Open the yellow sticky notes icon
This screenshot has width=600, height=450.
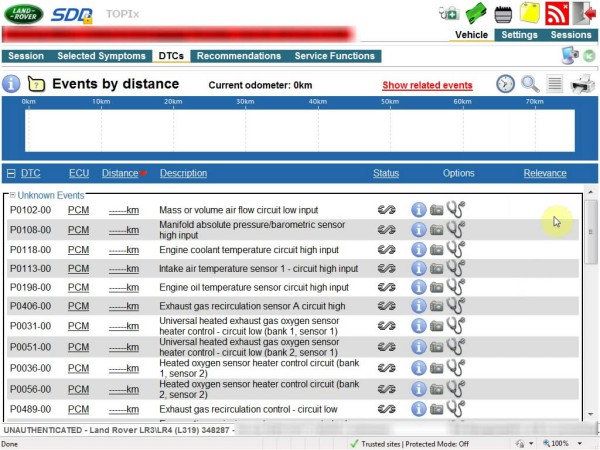530,13
